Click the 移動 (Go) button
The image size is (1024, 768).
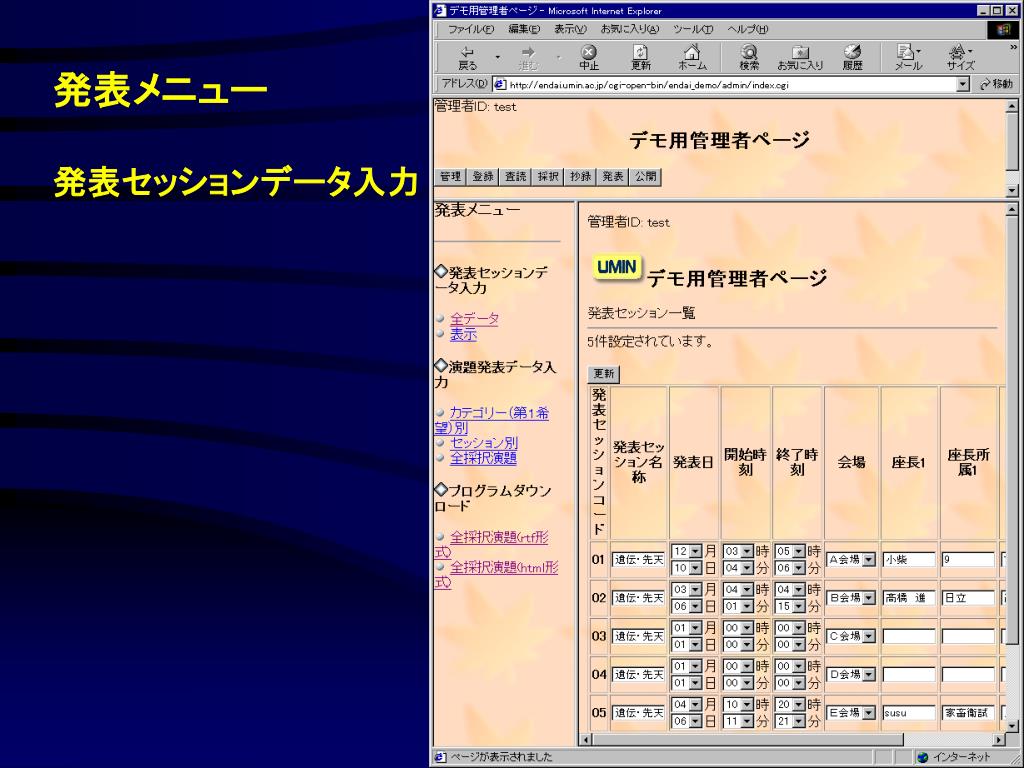pos(996,84)
